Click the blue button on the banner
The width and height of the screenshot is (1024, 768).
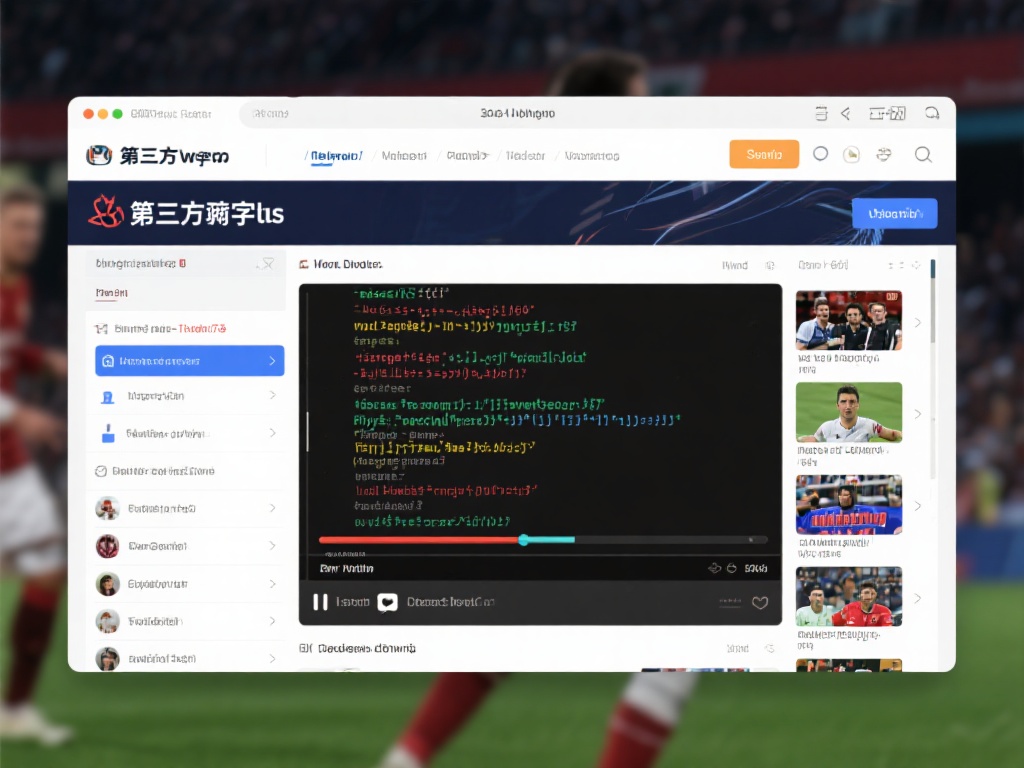coord(894,213)
